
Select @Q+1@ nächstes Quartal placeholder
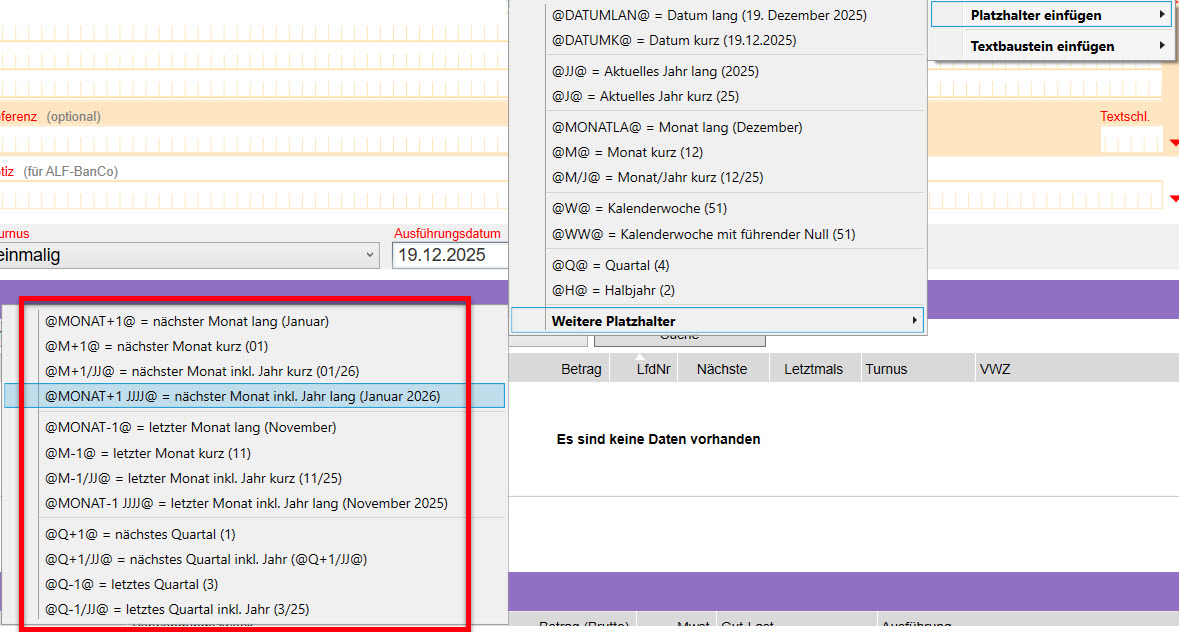tap(139, 534)
